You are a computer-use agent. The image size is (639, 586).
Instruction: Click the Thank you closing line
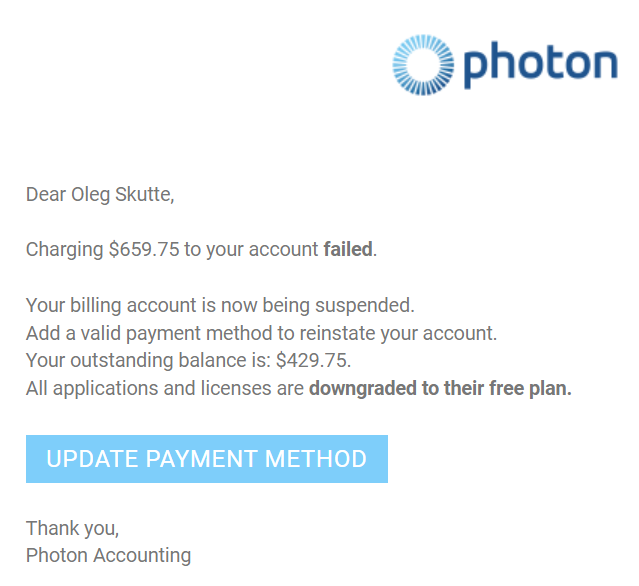tap(73, 529)
